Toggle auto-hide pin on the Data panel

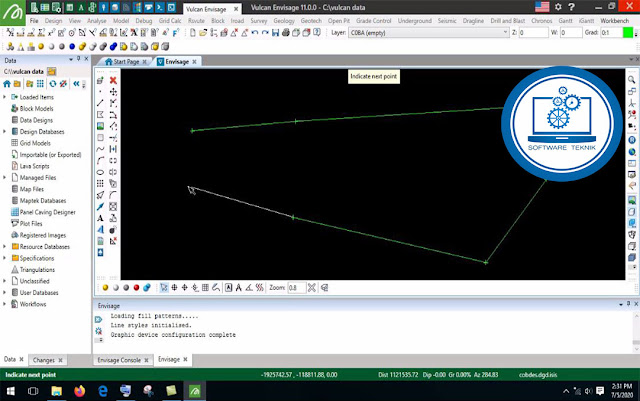pyautogui.click(x=79, y=59)
